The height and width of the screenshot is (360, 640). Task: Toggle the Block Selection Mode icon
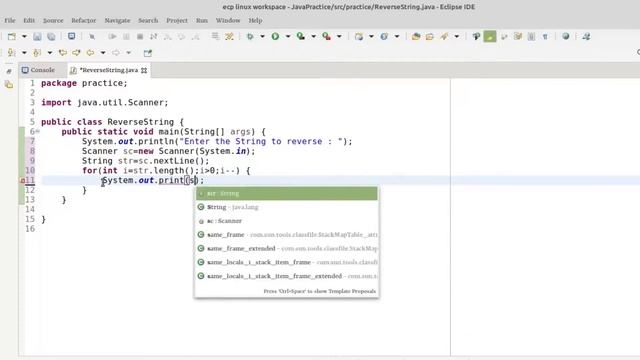pyautogui.click(x=531, y=37)
